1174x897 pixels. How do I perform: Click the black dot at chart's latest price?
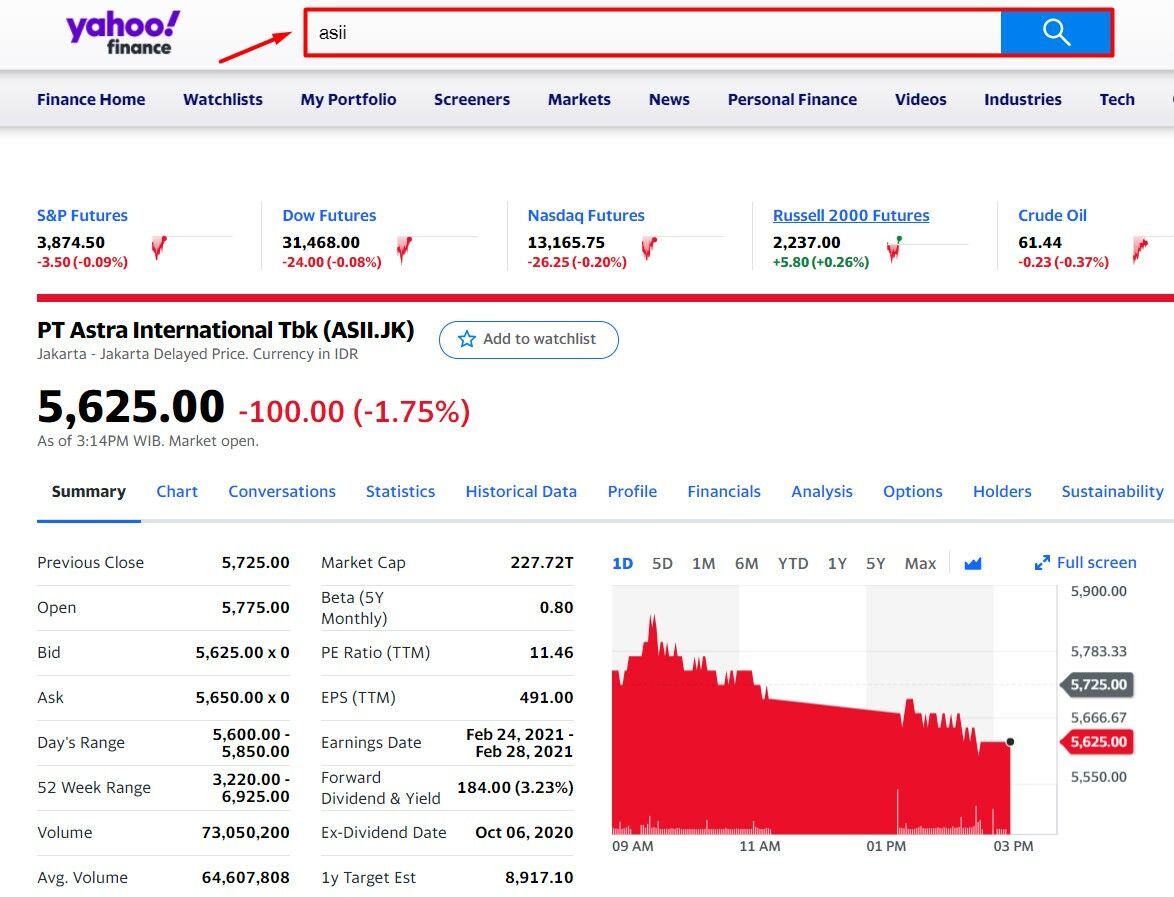coord(1010,742)
